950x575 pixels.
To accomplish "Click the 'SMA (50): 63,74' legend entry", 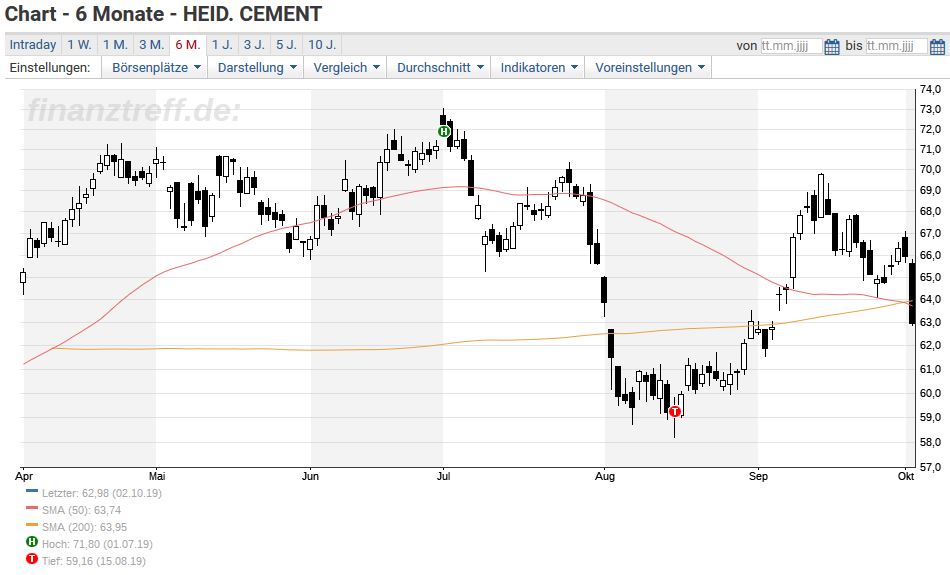I will pos(81,510).
